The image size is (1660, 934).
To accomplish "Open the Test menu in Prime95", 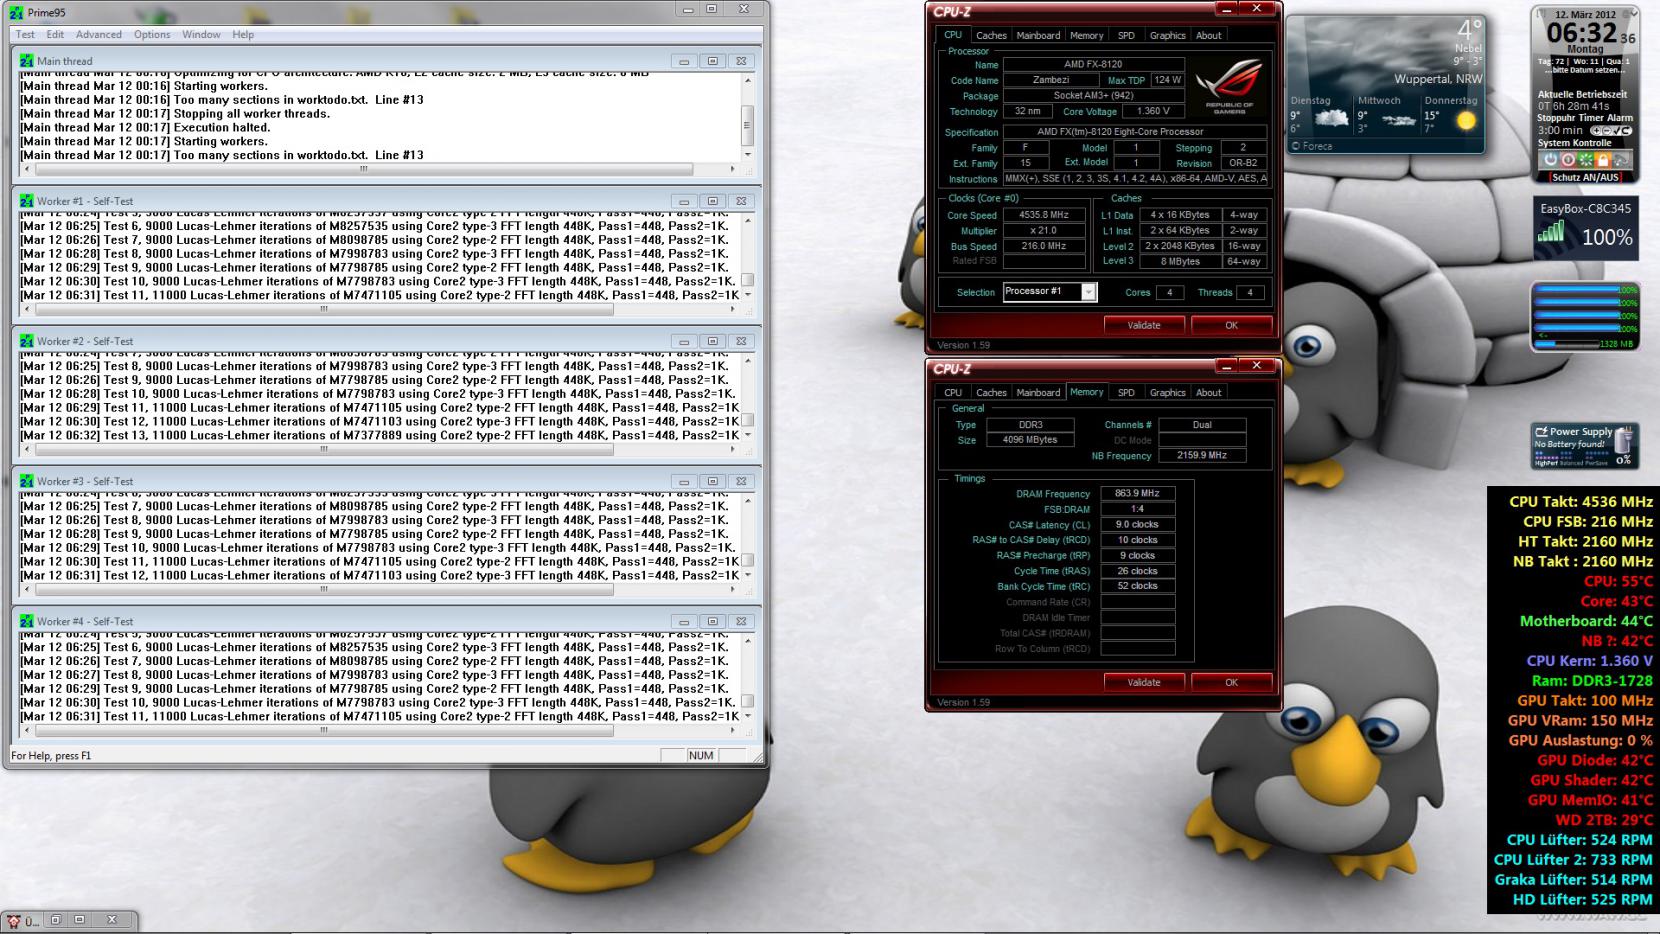I will [x=25, y=34].
